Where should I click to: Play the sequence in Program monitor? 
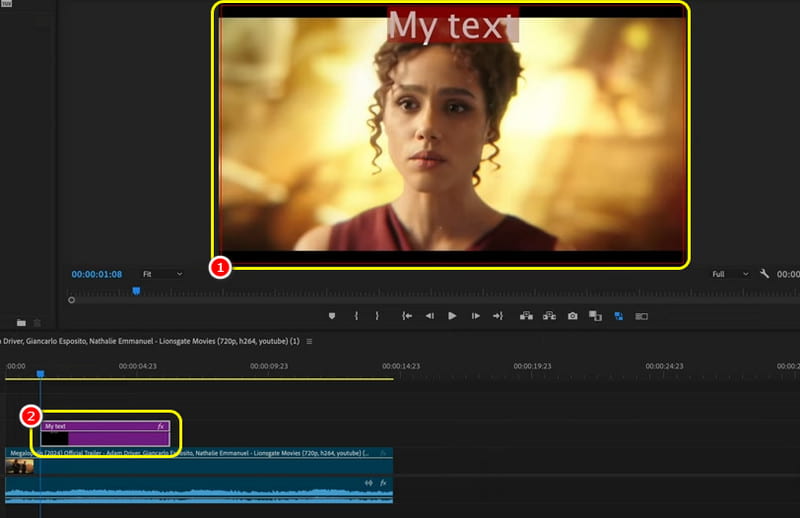(452, 316)
